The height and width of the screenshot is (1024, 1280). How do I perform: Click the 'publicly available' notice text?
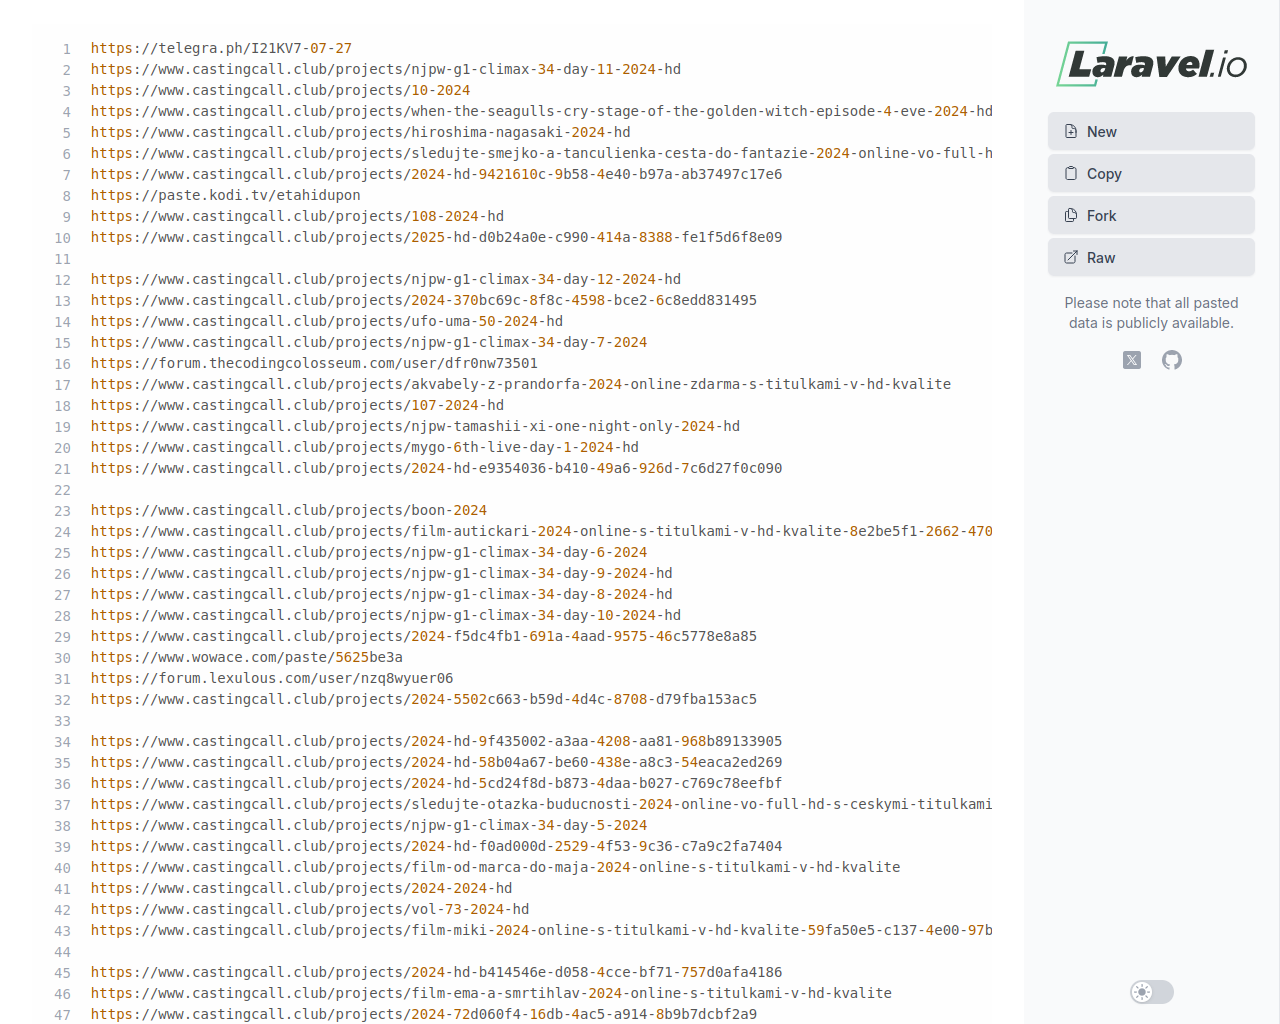[1151, 313]
